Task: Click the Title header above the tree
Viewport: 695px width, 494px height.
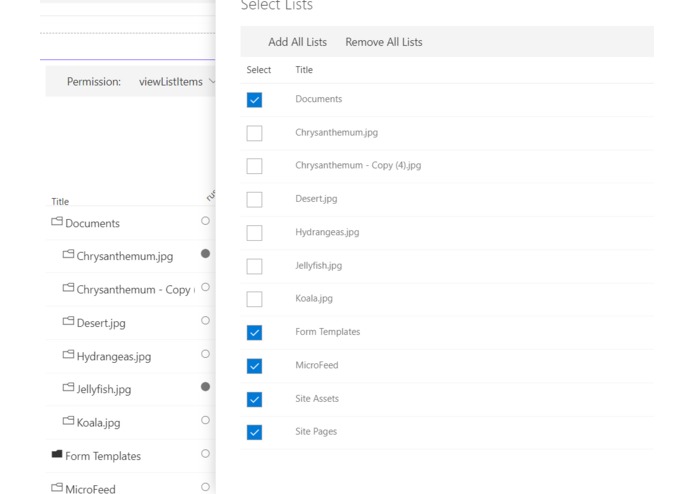Action: point(60,202)
